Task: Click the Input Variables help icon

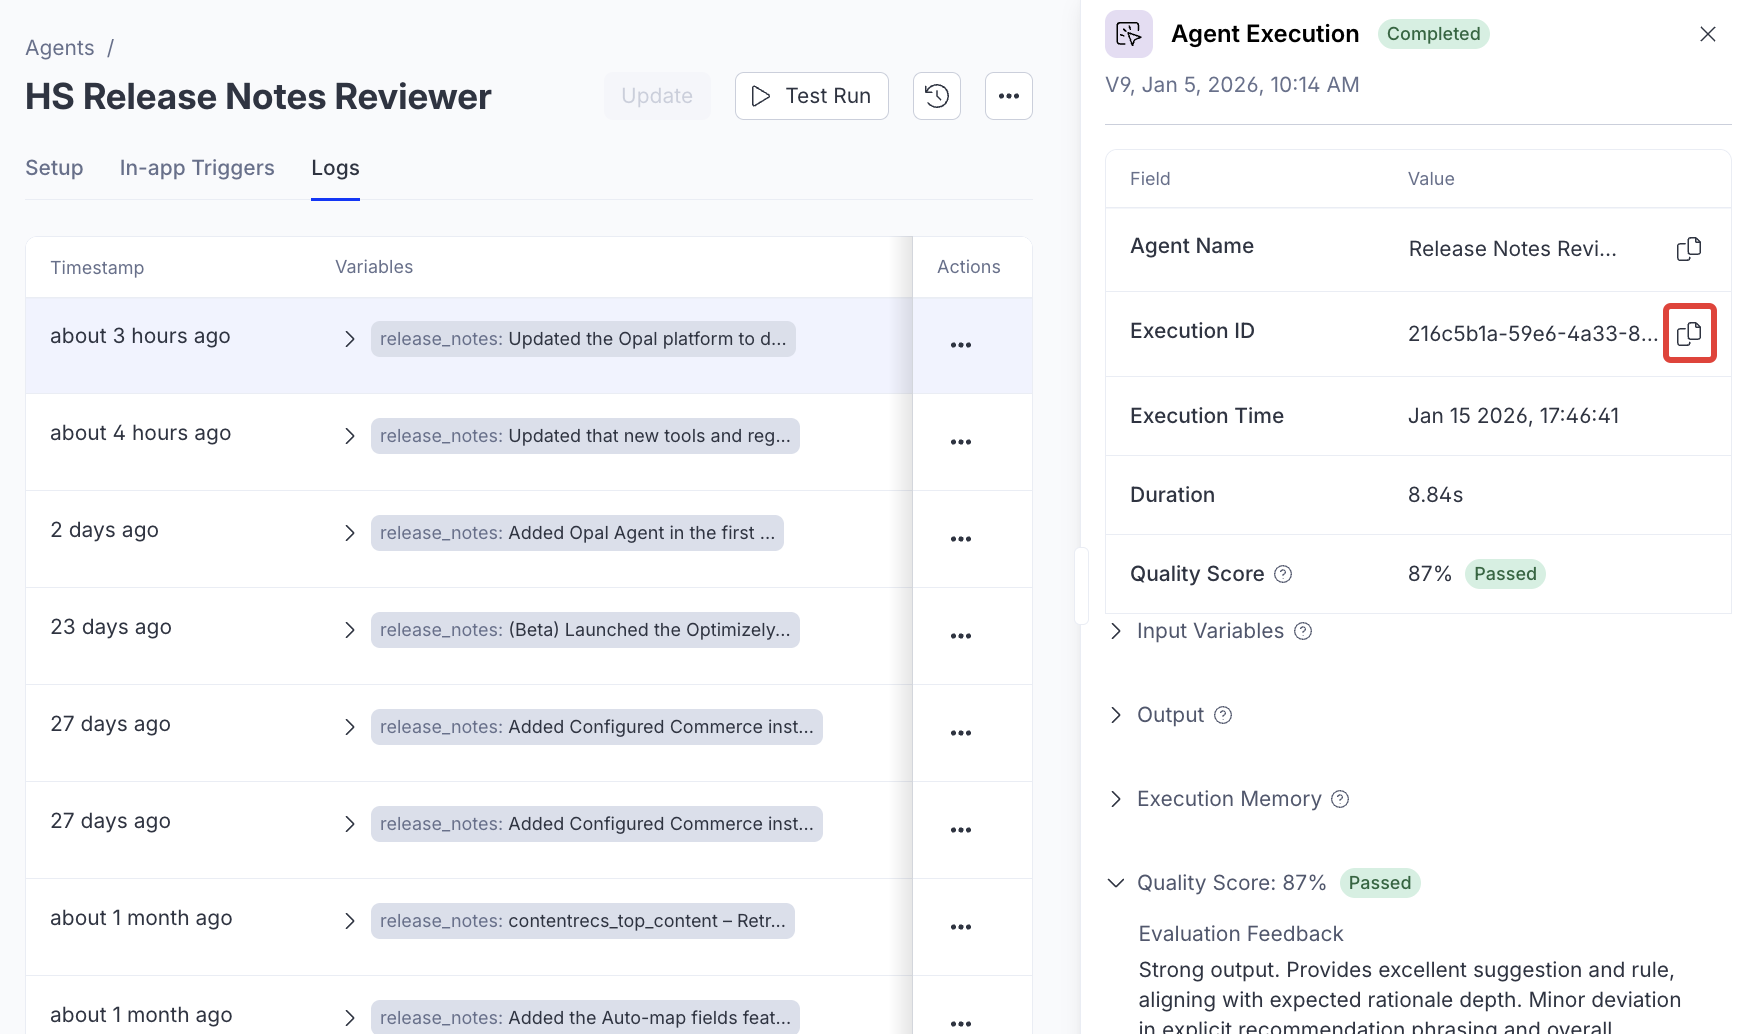Action: [x=1302, y=631]
